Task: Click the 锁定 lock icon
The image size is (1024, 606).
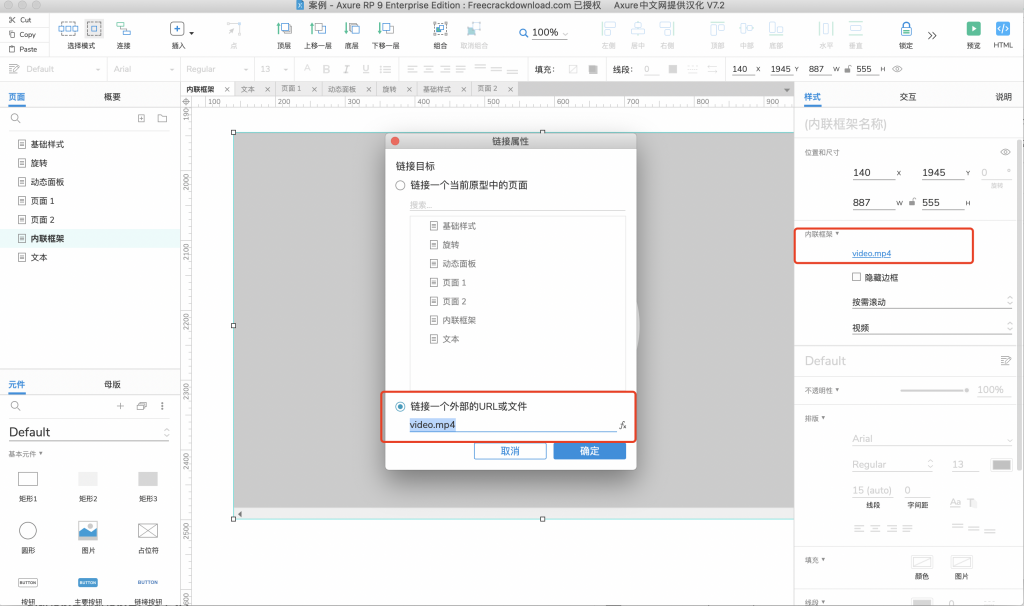Action: click(x=905, y=29)
